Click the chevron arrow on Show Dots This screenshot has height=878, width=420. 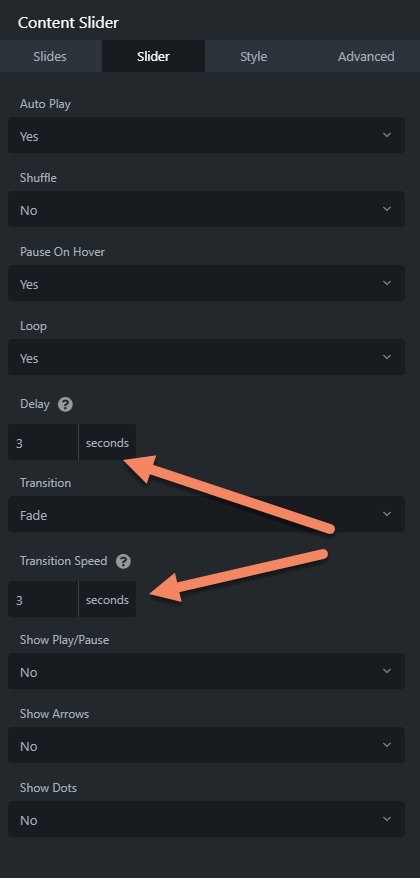[386, 819]
